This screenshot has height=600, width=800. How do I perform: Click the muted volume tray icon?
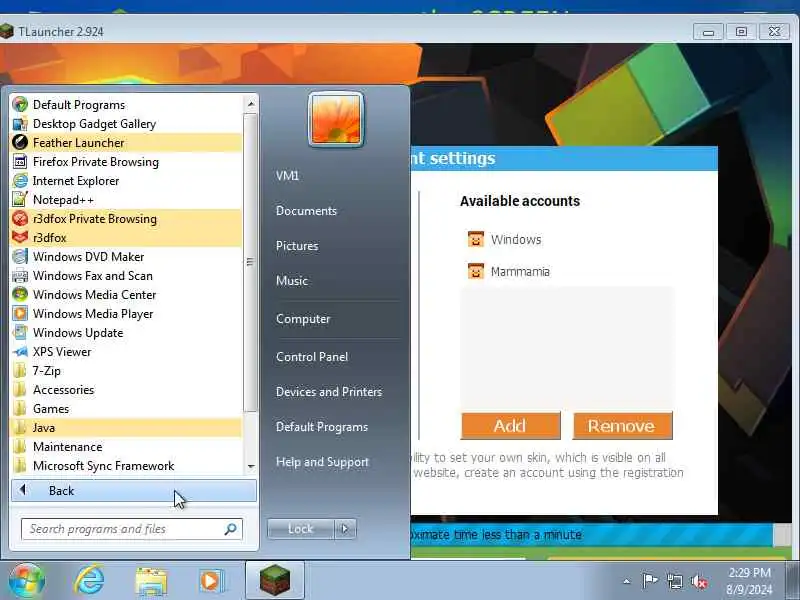[699, 581]
